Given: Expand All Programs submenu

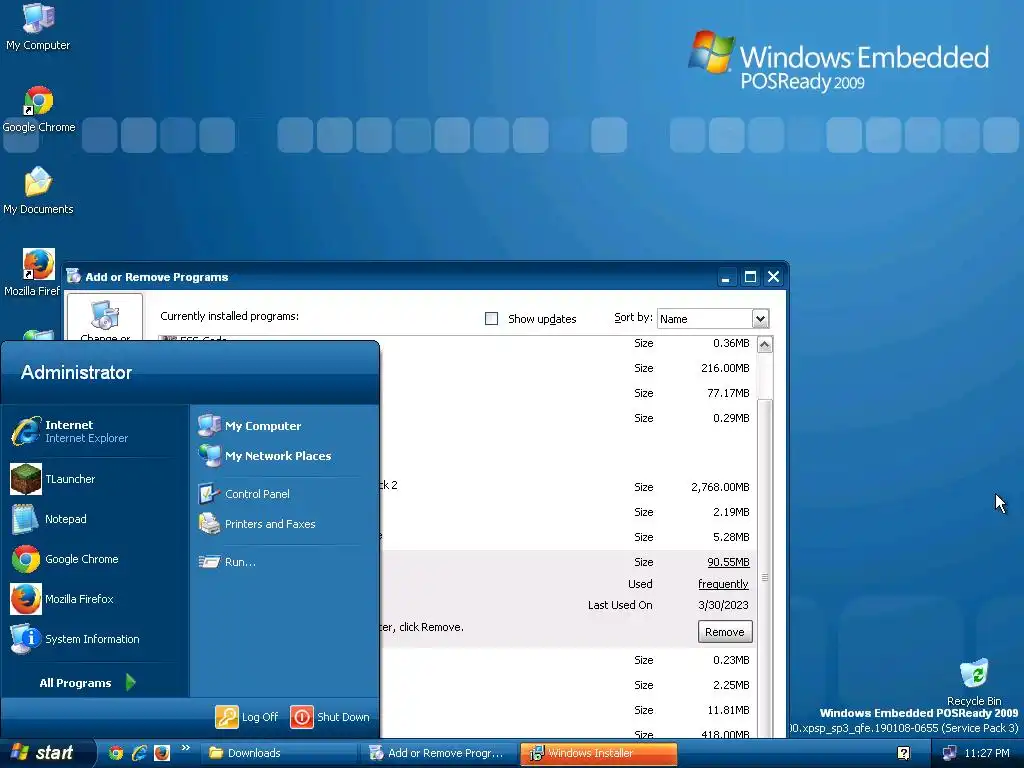Looking at the screenshot, I should 88,682.
